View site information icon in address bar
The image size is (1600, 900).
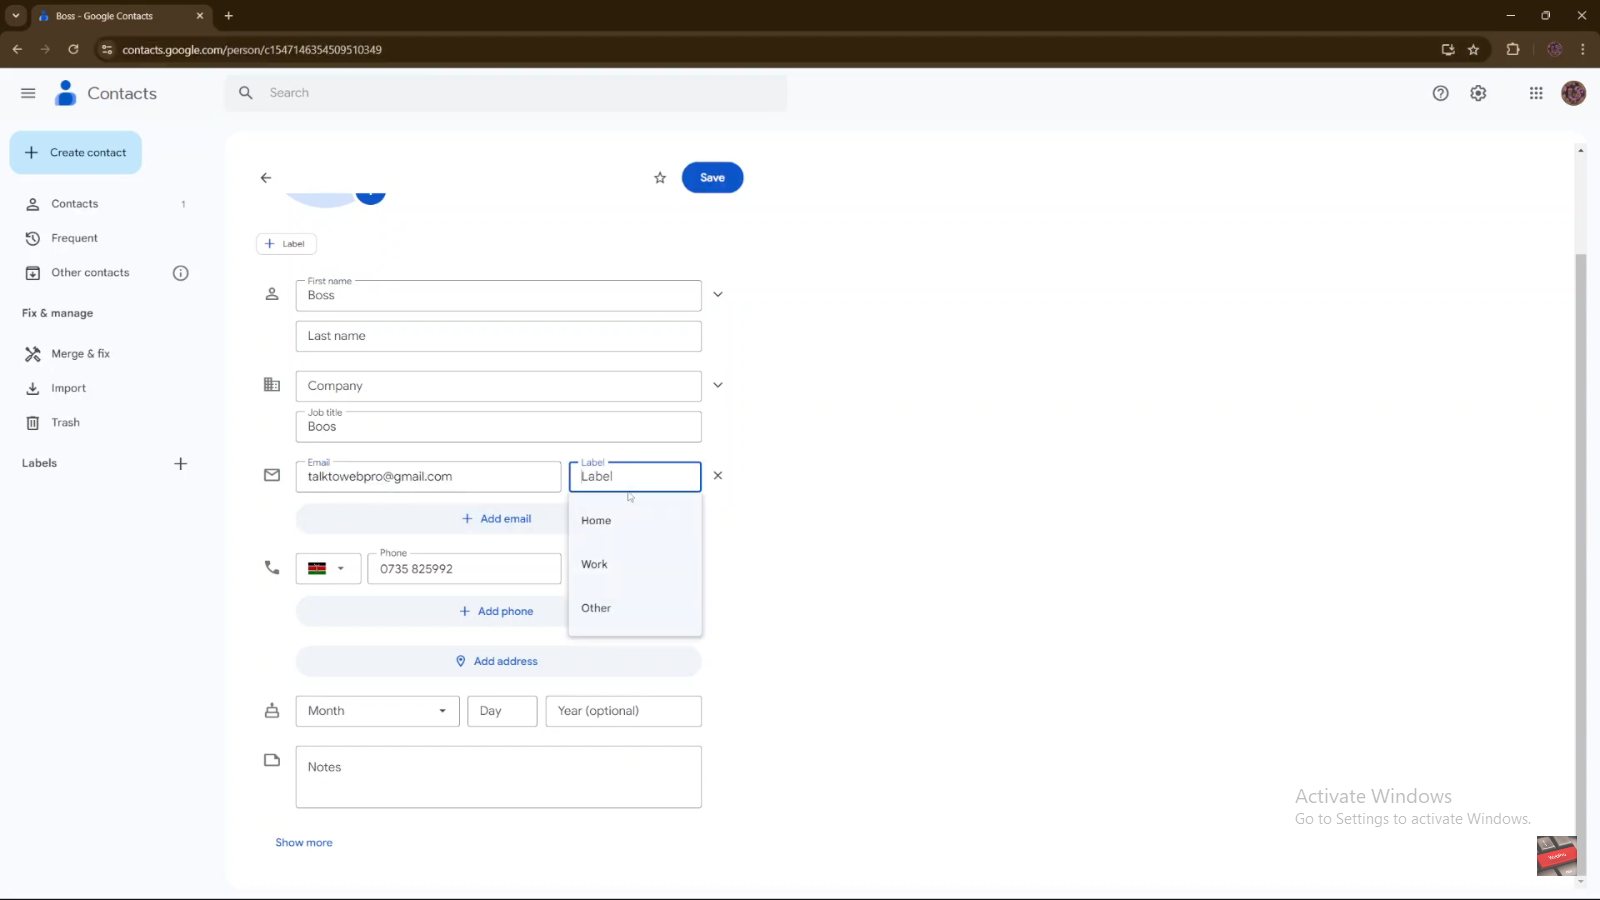click(107, 49)
